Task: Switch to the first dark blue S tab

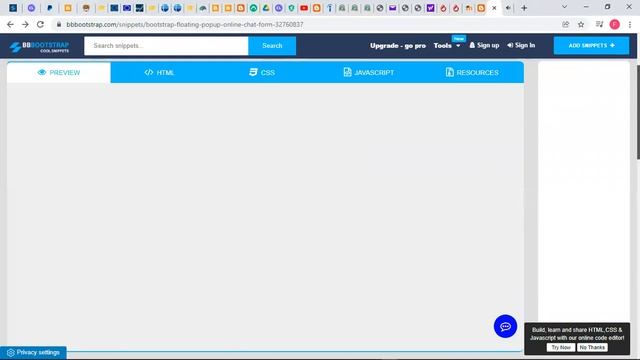Action: pos(13,8)
